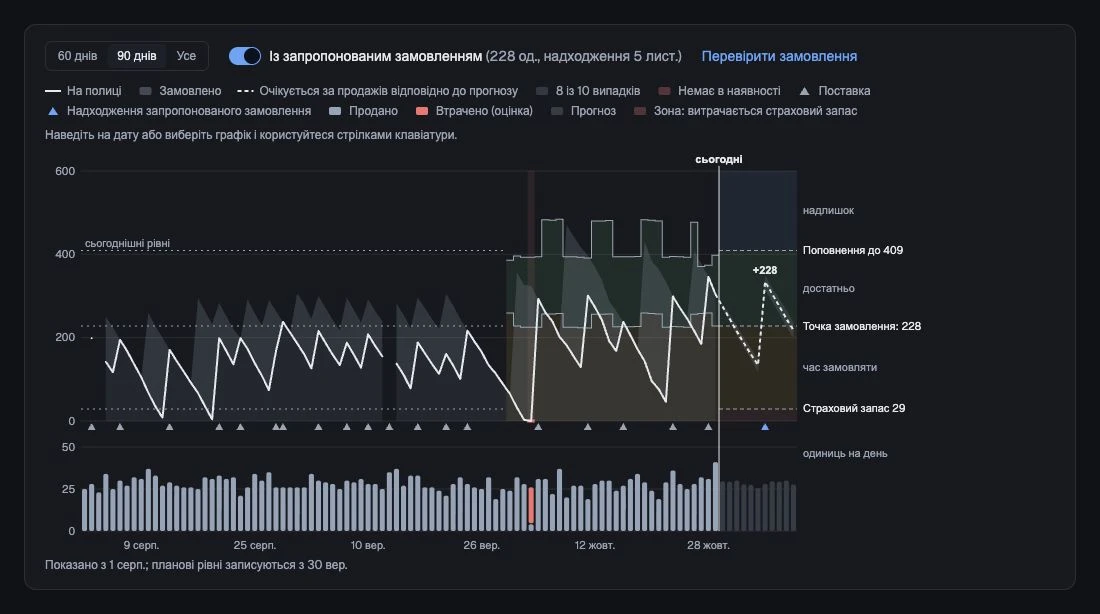
Task: Click the Страховий запас 29 label
Action: tap(854, 408)
